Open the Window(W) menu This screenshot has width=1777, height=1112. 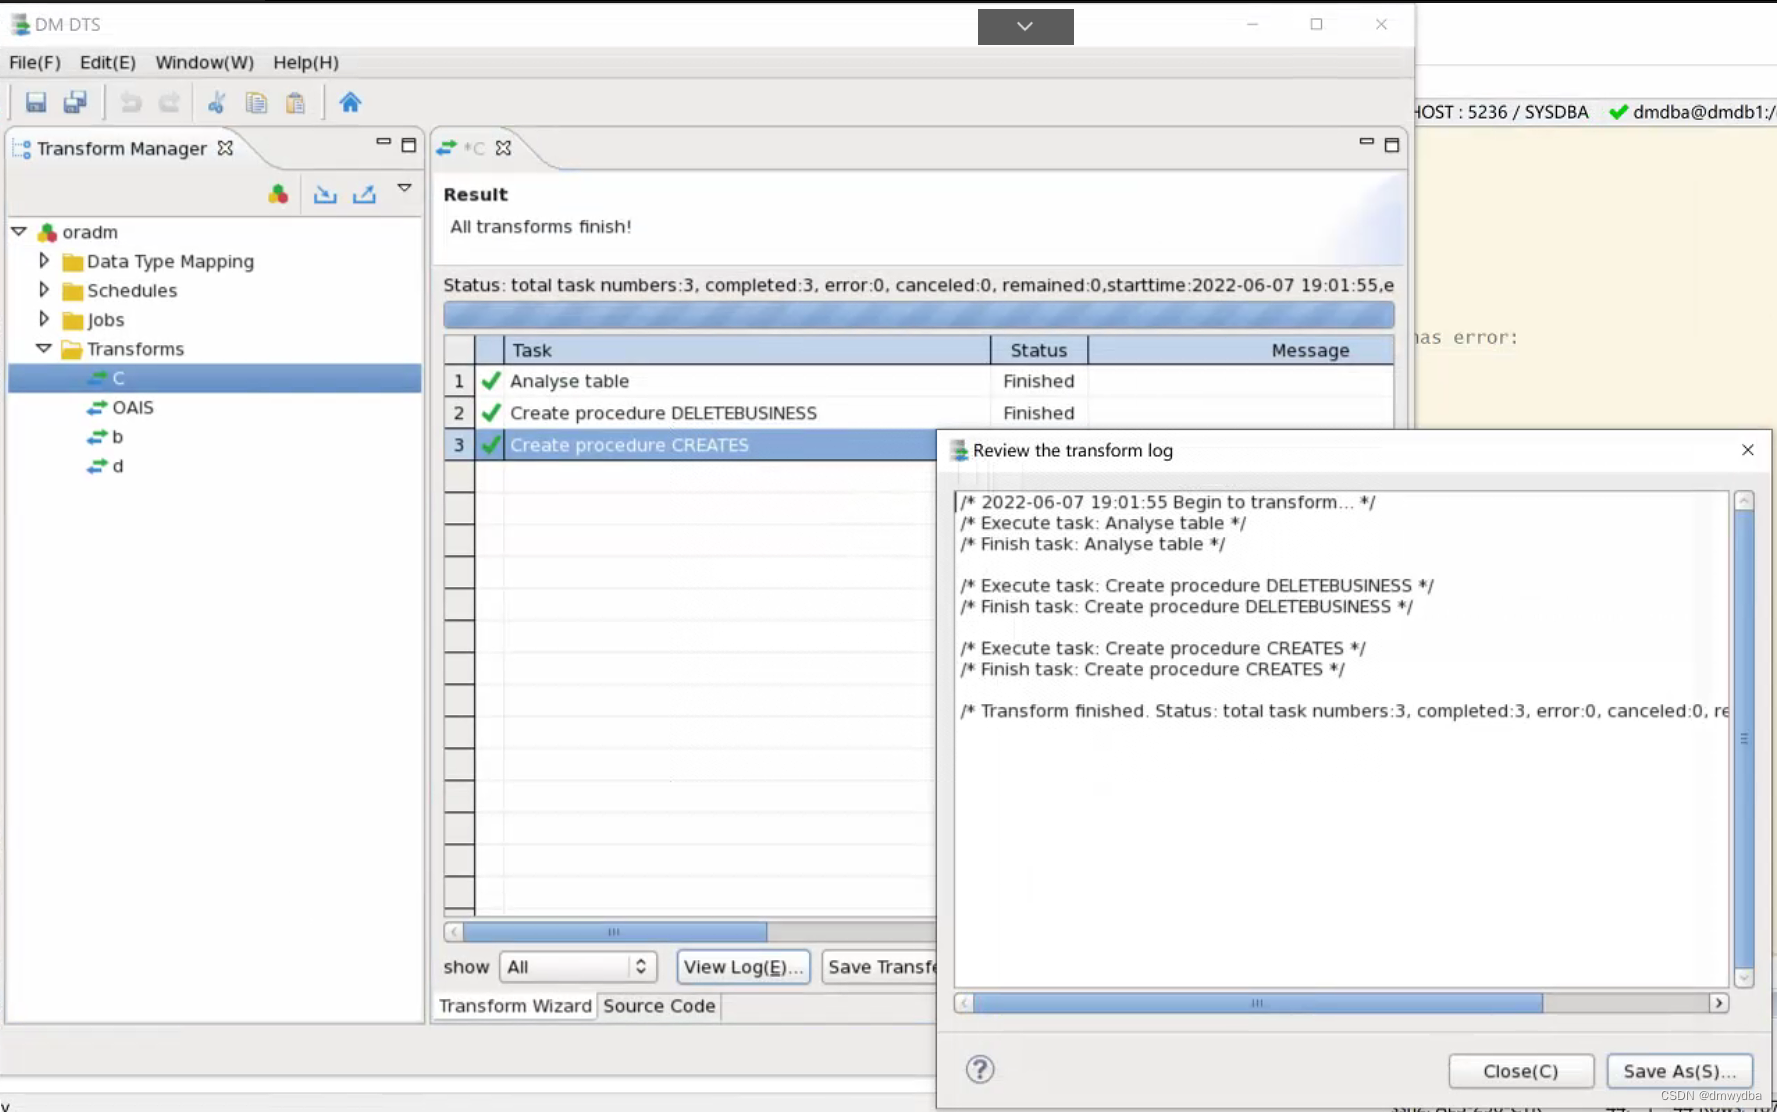click(x=204, y=62)
